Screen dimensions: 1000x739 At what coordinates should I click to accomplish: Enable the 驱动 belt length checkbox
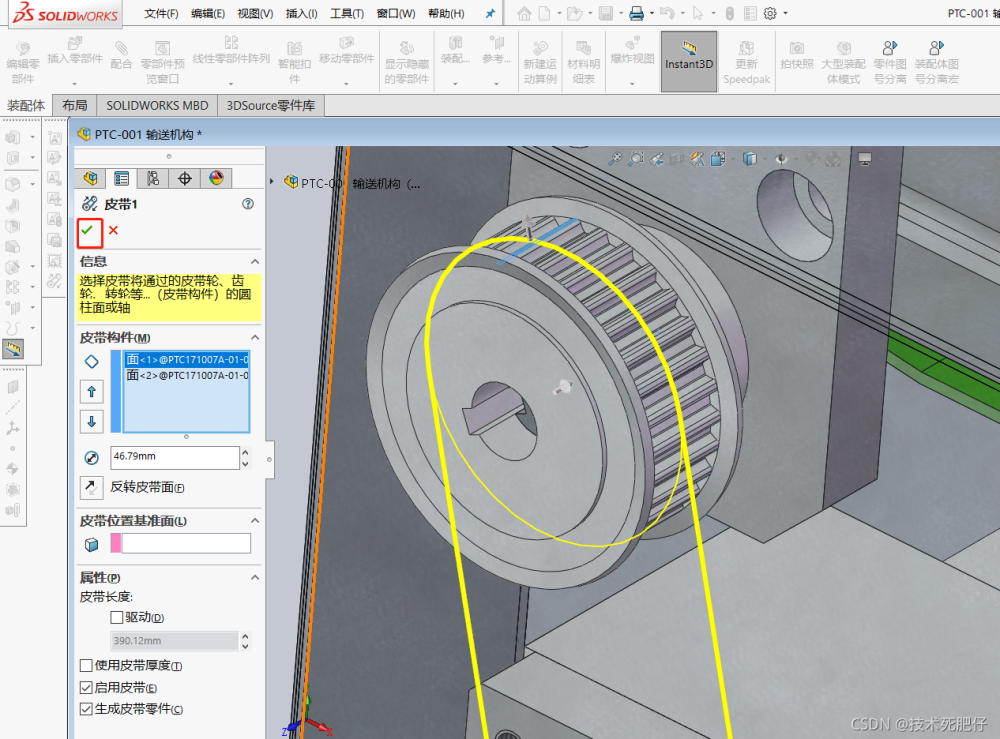pos(117,618)
